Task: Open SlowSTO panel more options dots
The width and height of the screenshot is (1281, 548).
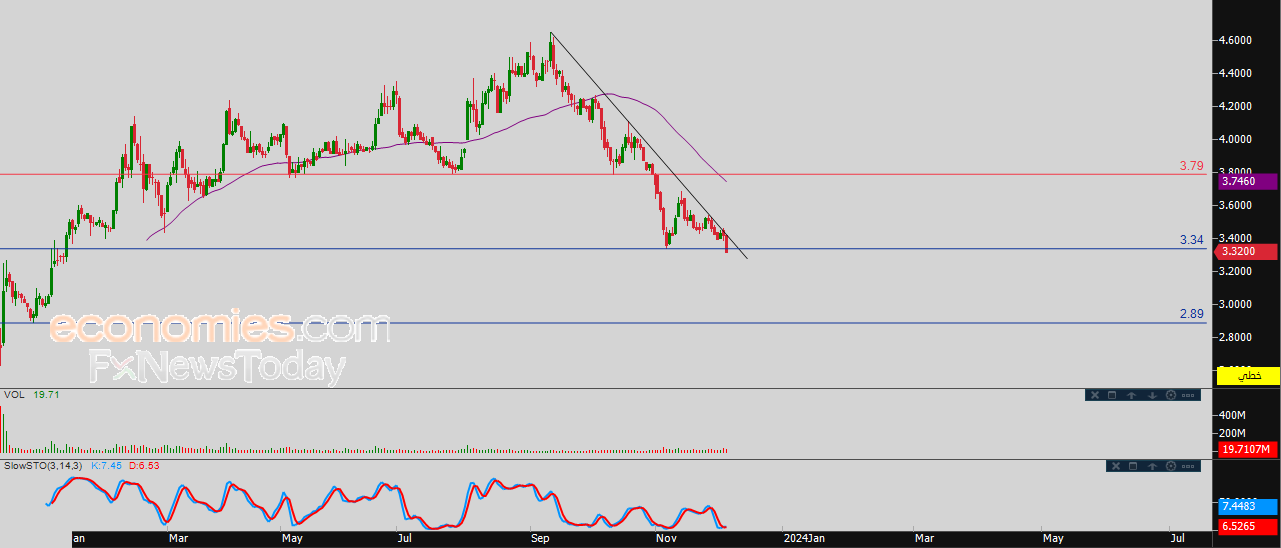Action: 1188,466
